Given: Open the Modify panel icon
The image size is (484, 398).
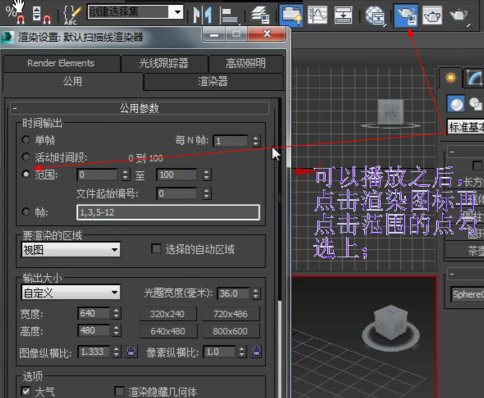Looking at the screenshot, I should point(474,78).
